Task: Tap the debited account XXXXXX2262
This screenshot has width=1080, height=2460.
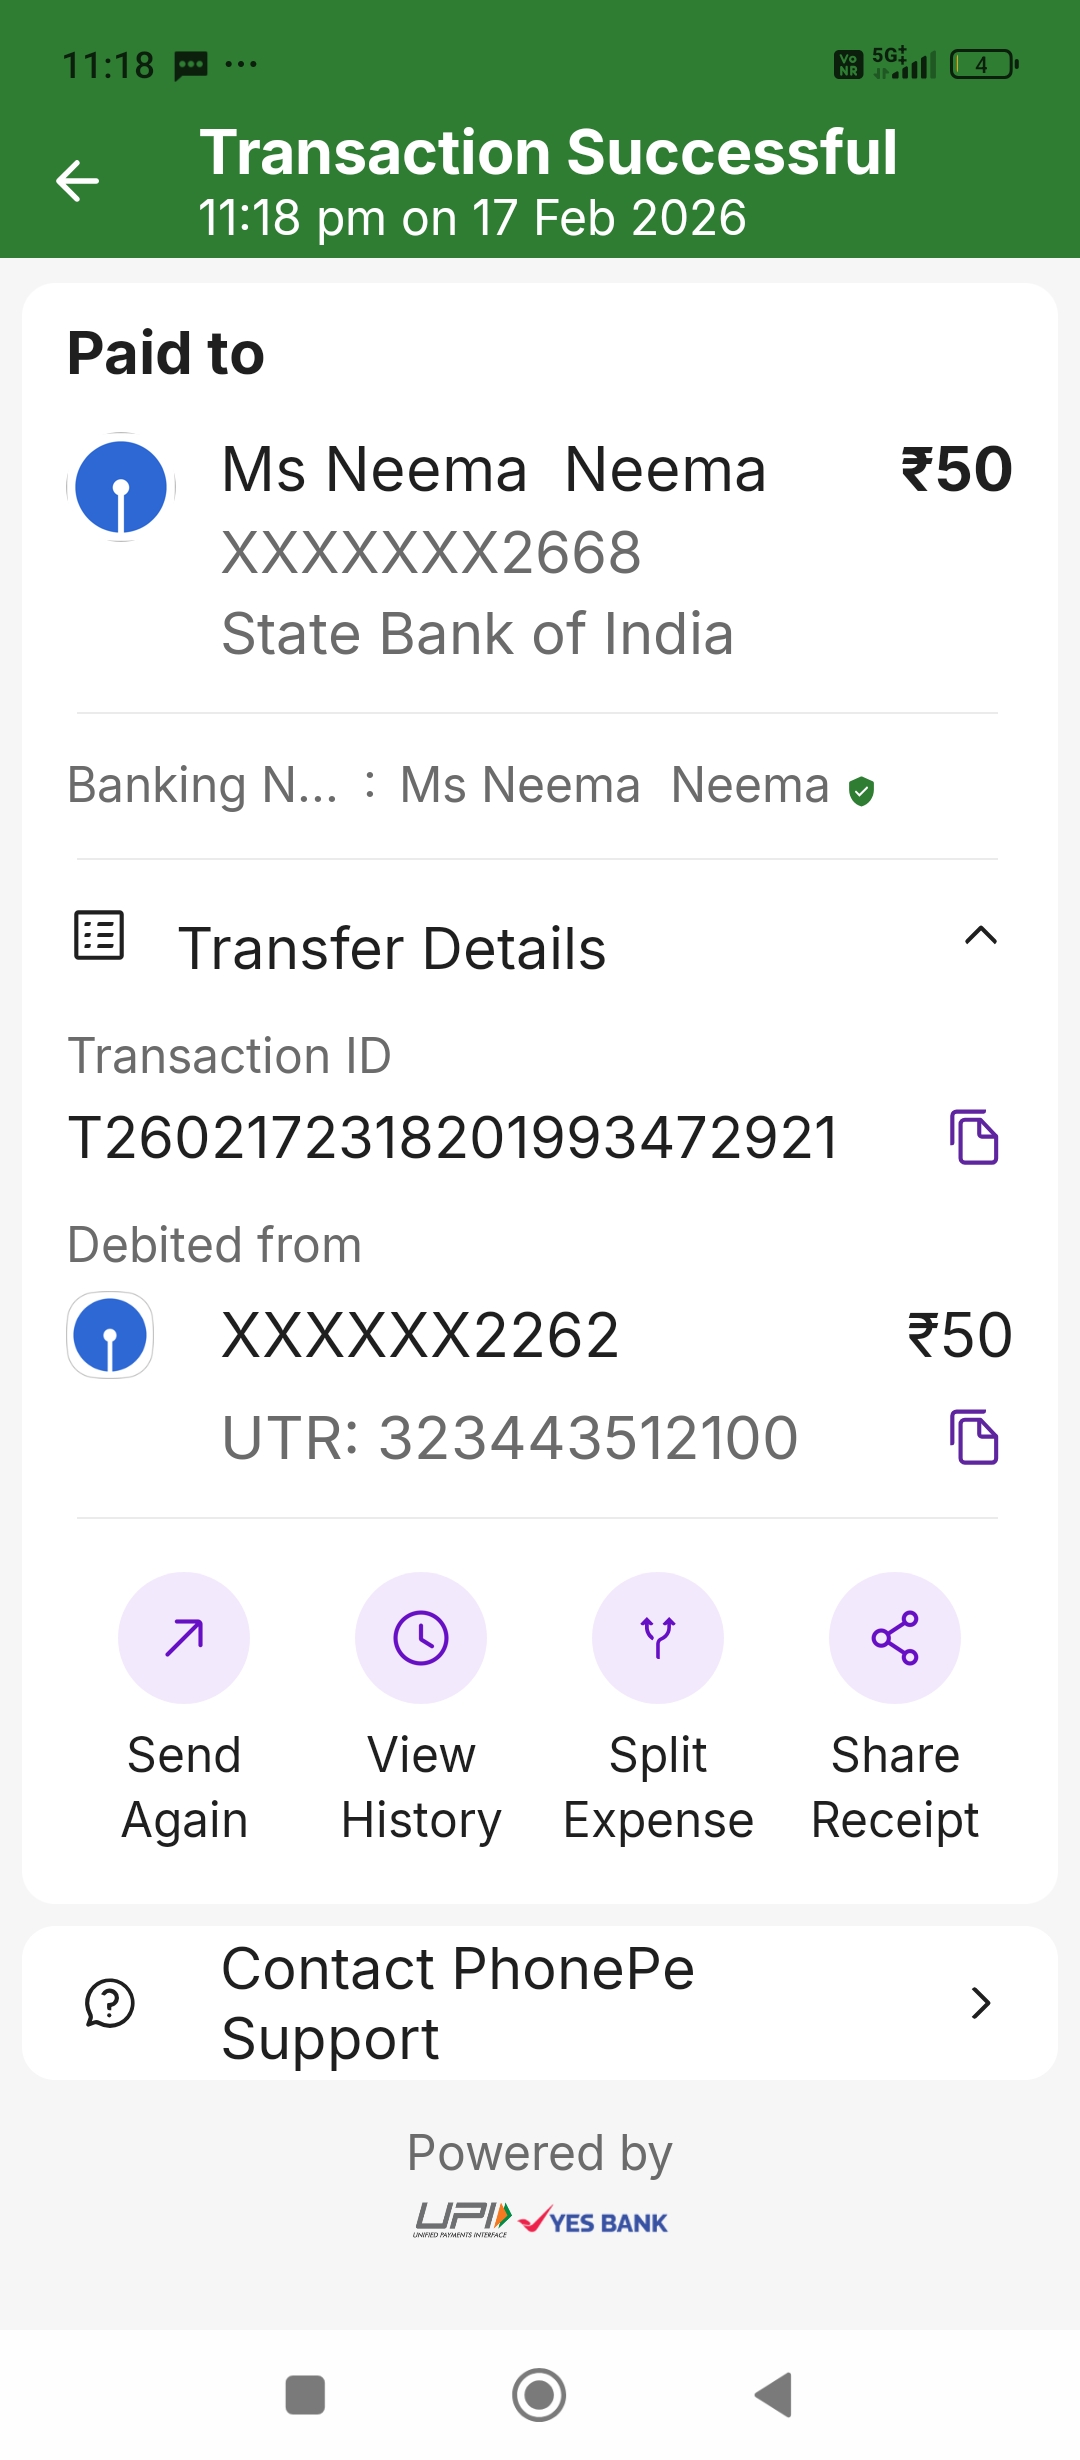Action: click(420, 1335)
